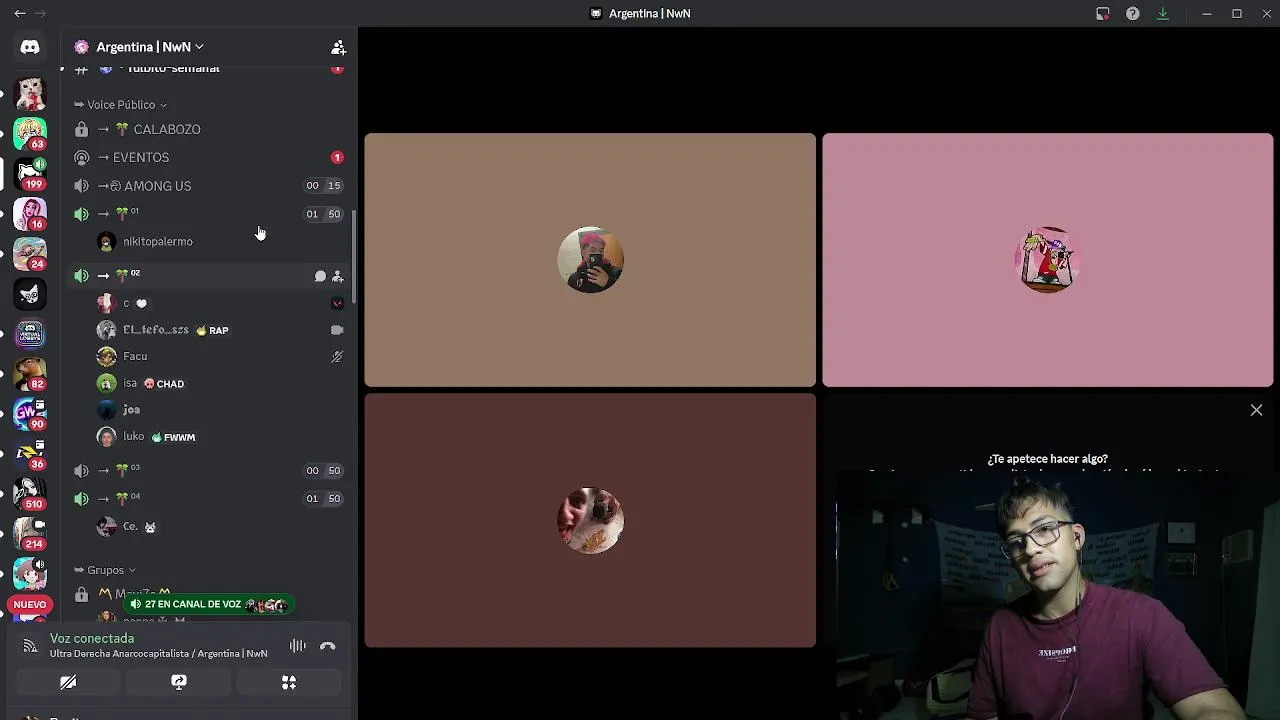Open server with badge 63

[30, 134]
